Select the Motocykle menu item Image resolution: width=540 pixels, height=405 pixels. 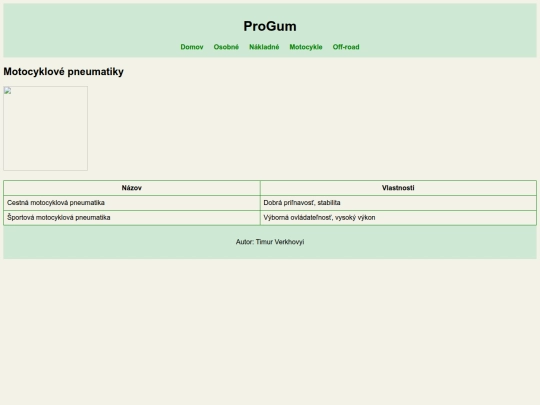coord(306,47)
